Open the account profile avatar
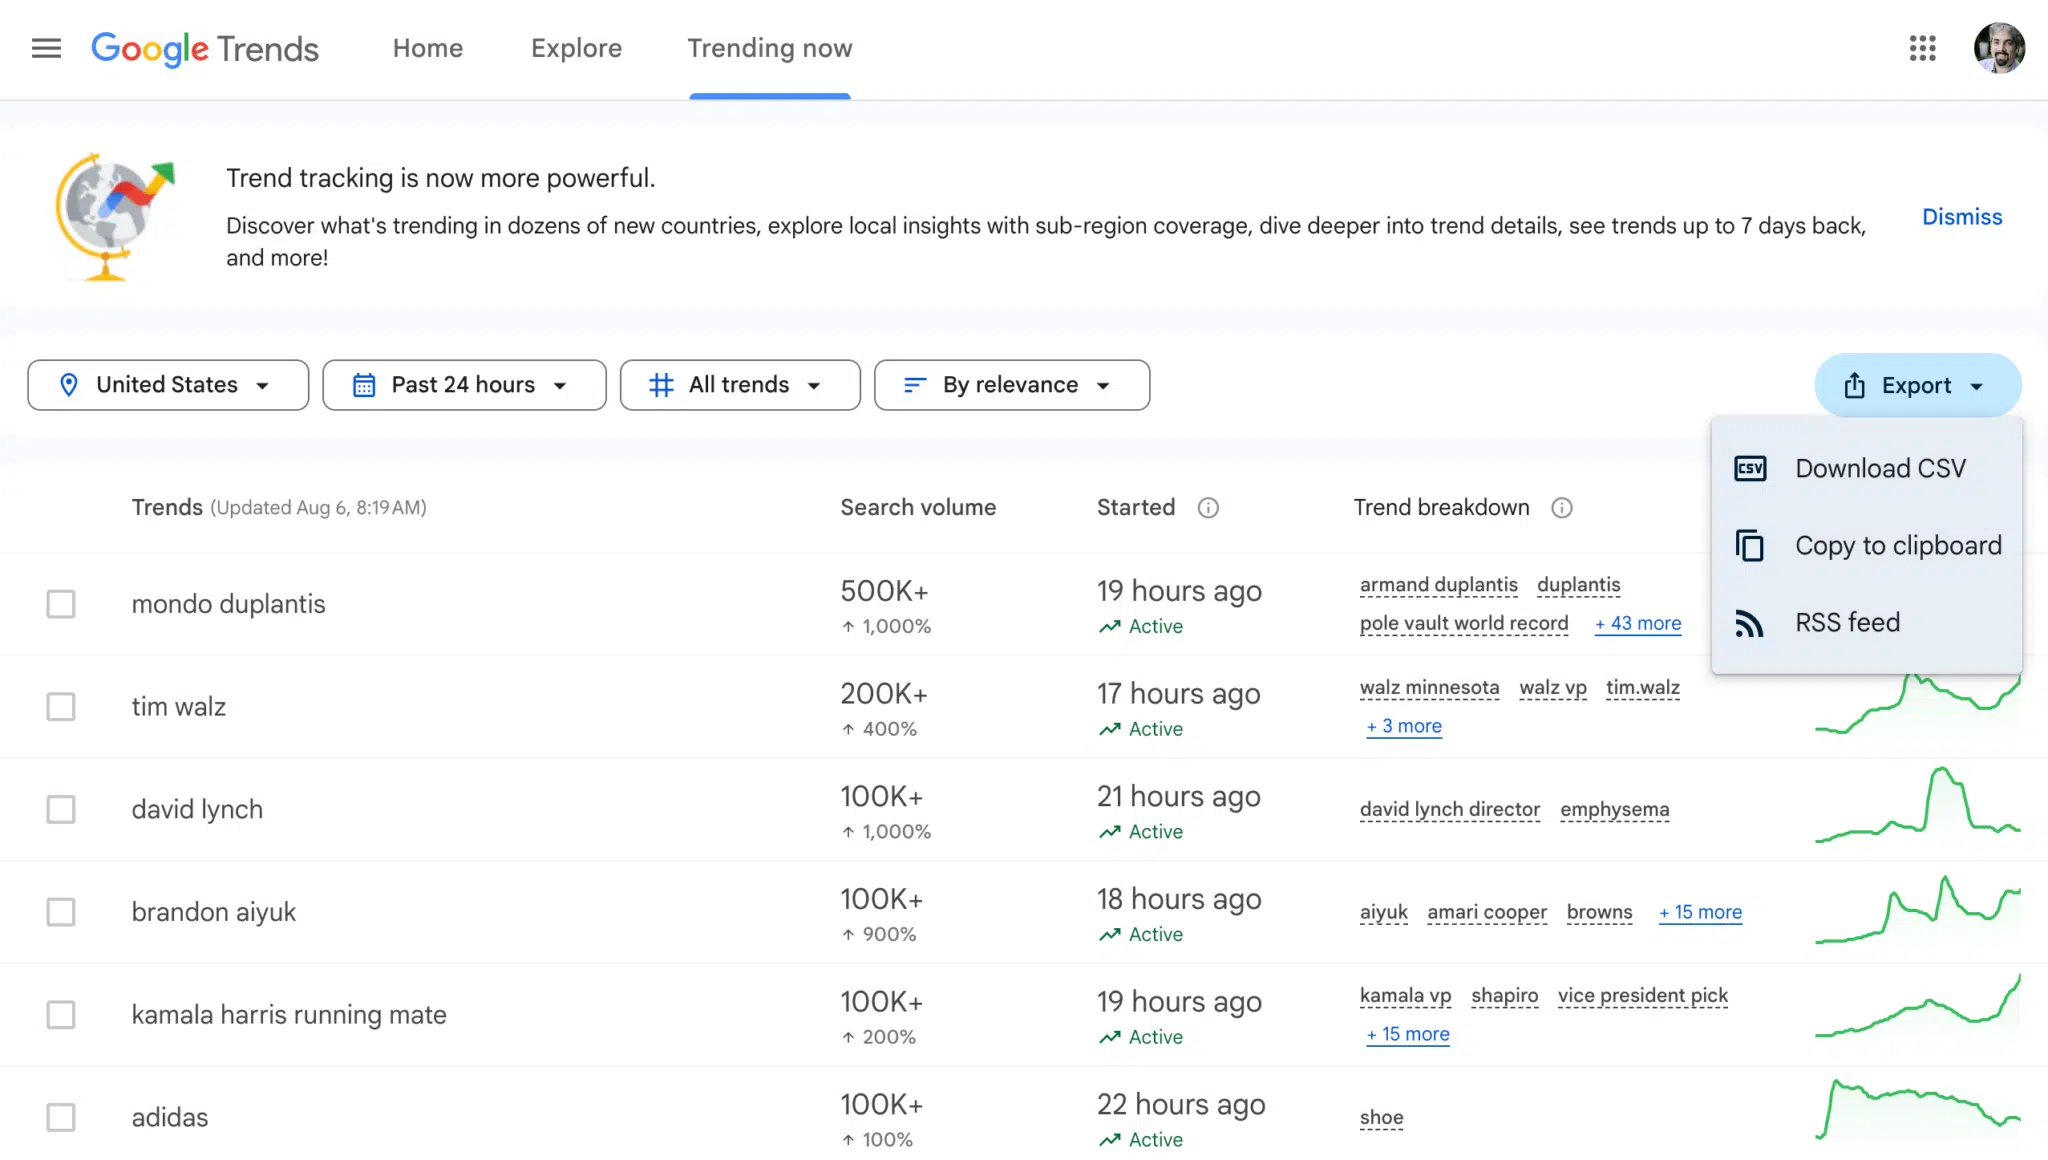The height and width of the screenshot is (1160, 2048). pyautogui.click(x=1999, y=48)
